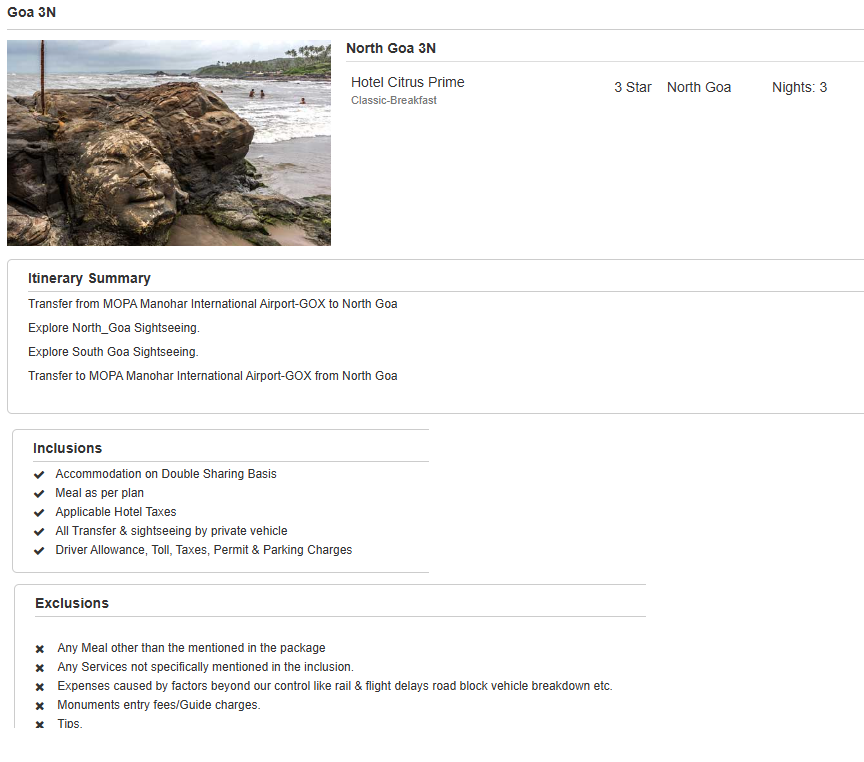Viewport: 864px width, 762px height.
Task: Click 'Monuments entry fees/Guide charges.' exclusion text
Action: [159, 705]
